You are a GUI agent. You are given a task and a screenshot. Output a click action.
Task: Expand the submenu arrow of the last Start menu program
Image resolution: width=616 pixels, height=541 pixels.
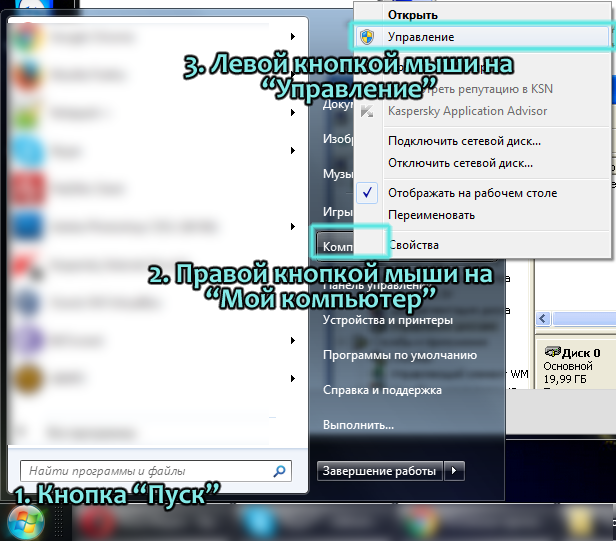(292, 378)
